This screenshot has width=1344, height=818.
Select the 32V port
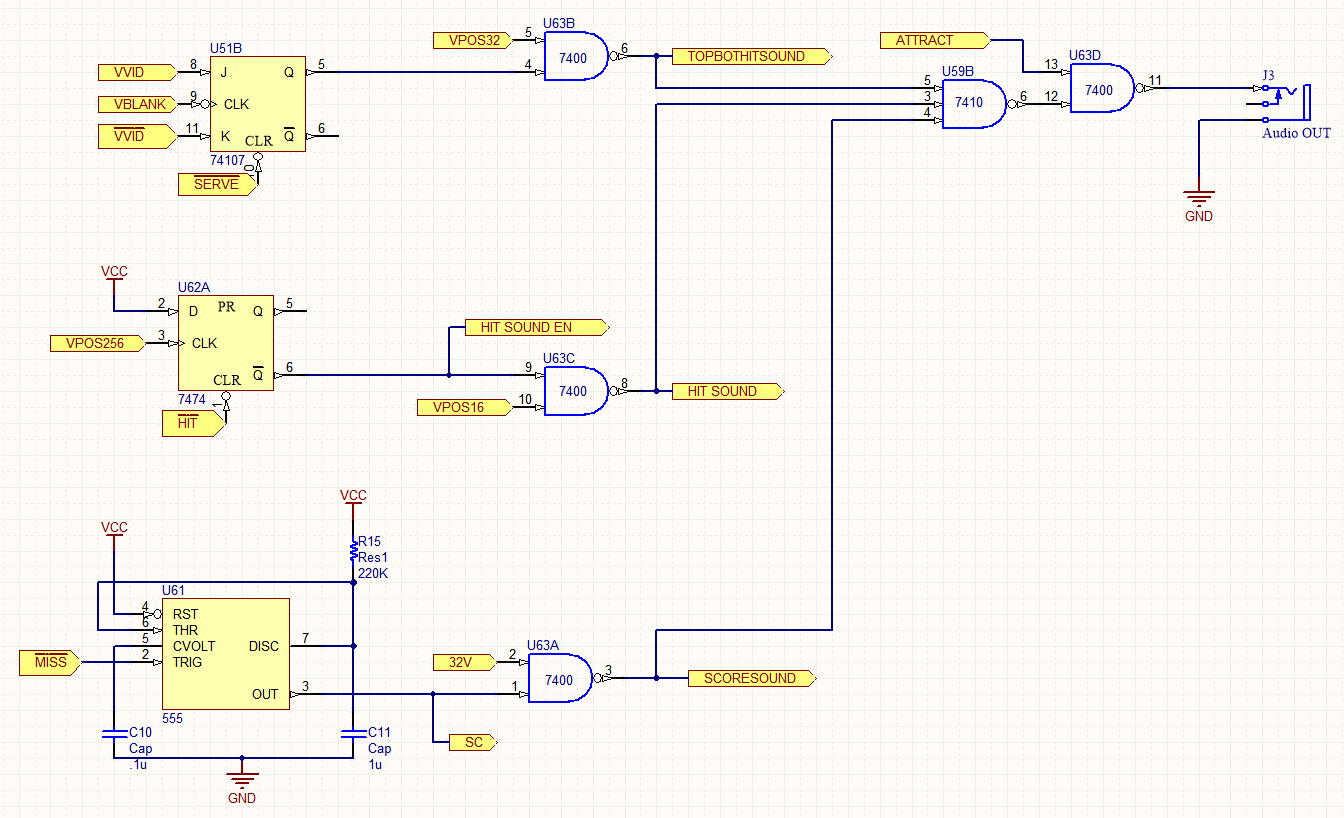point(466,662)
